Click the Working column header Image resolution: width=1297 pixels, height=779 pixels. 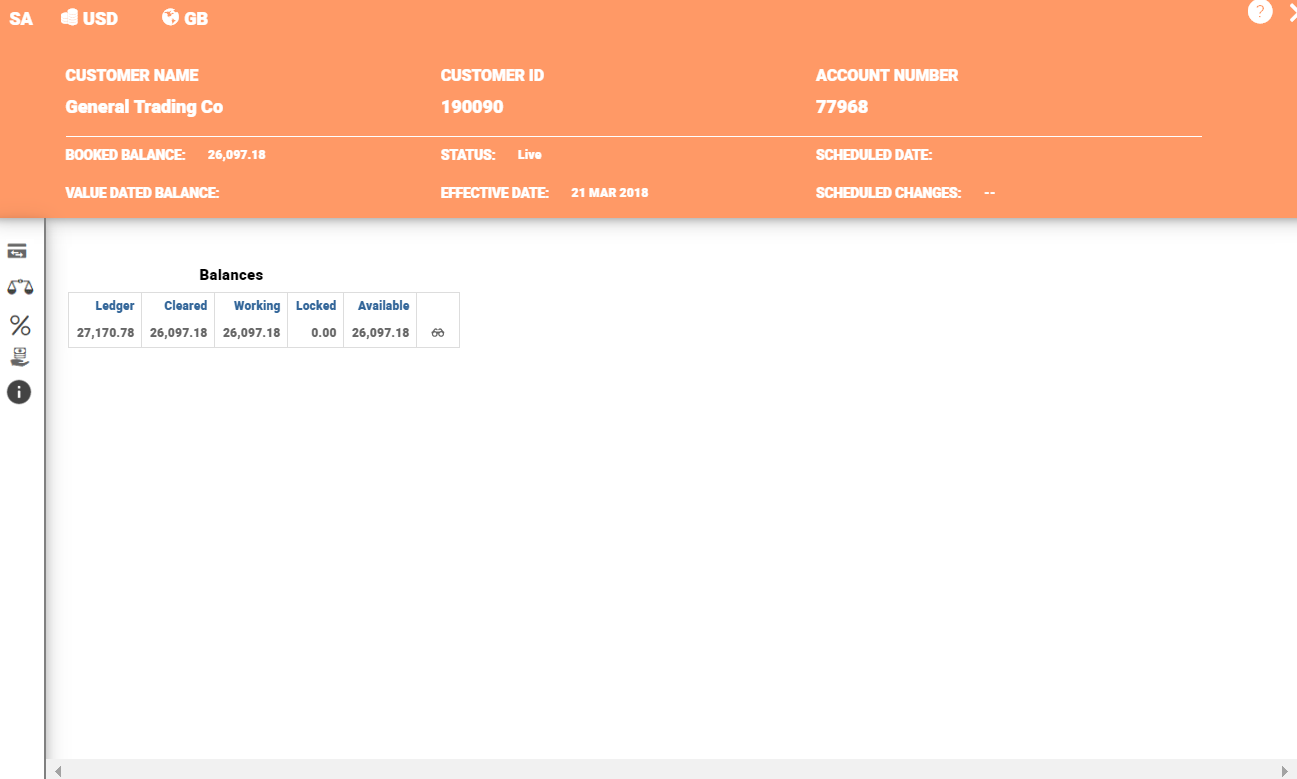[x=257, y=306]
